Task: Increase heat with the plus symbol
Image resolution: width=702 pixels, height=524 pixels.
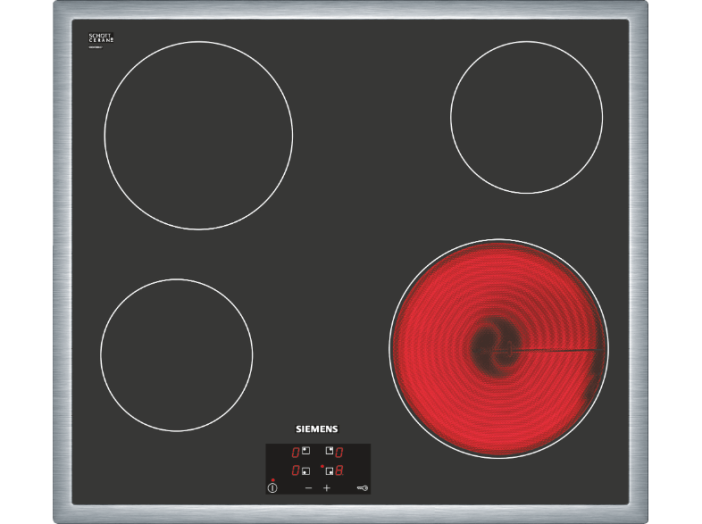Action: tap(327, 488)
